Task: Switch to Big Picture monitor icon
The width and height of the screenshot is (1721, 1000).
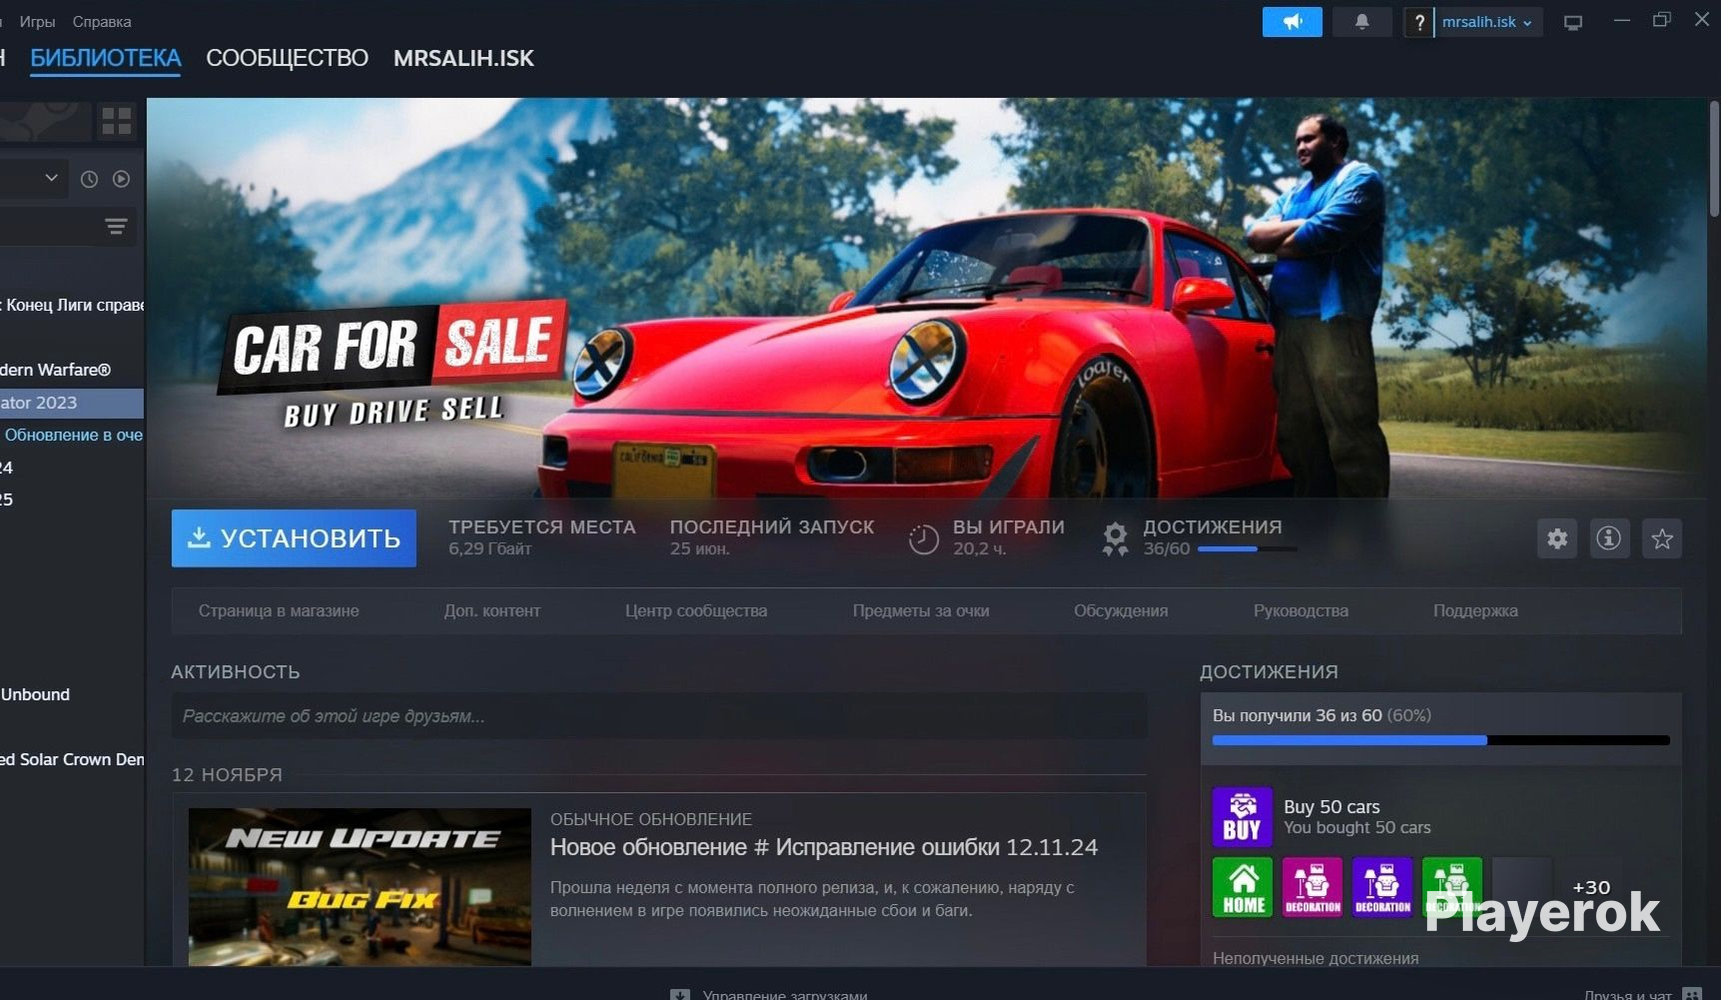Action: point(1573,22)
